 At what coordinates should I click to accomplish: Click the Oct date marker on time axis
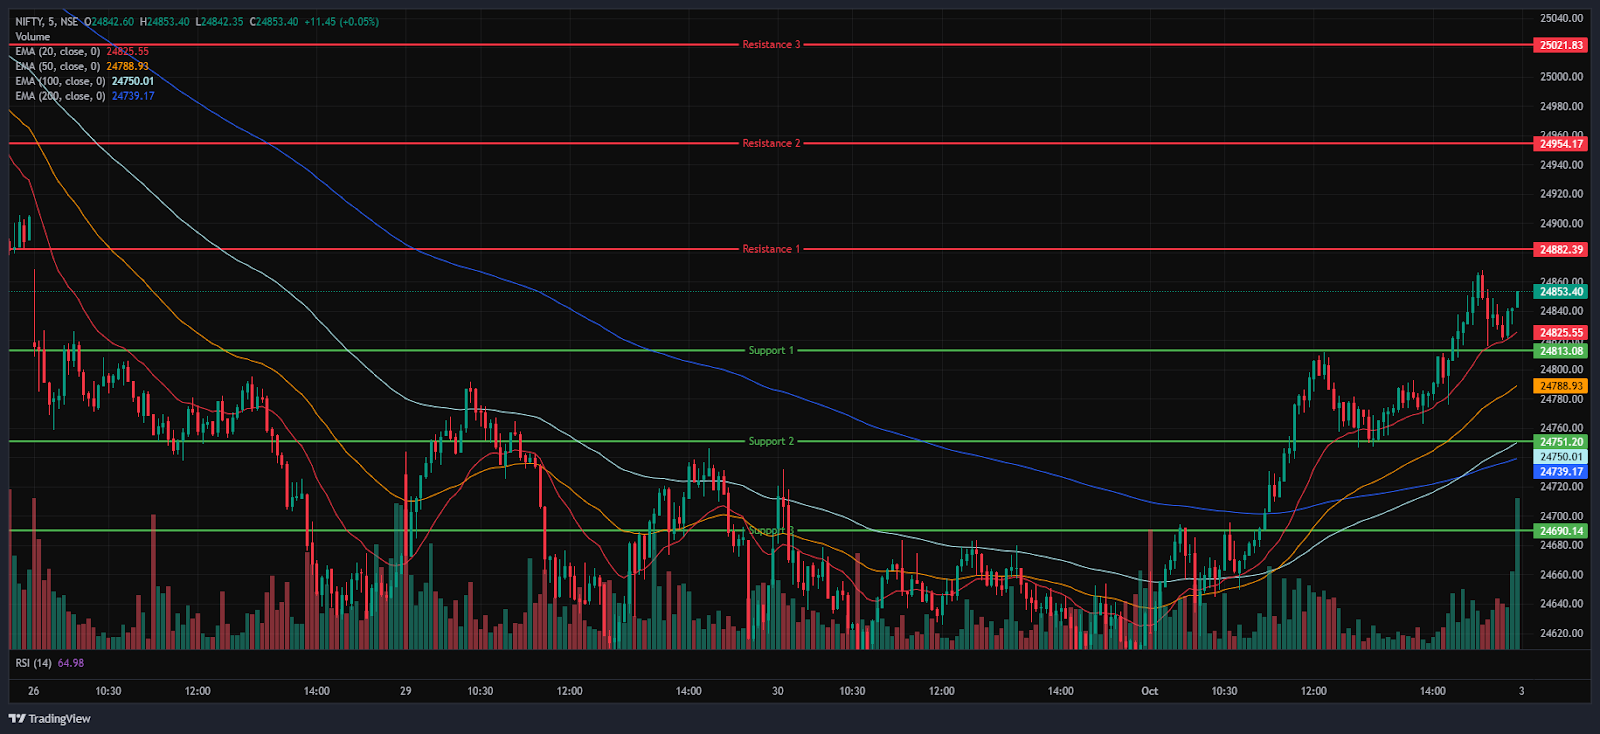[1150, 691]
